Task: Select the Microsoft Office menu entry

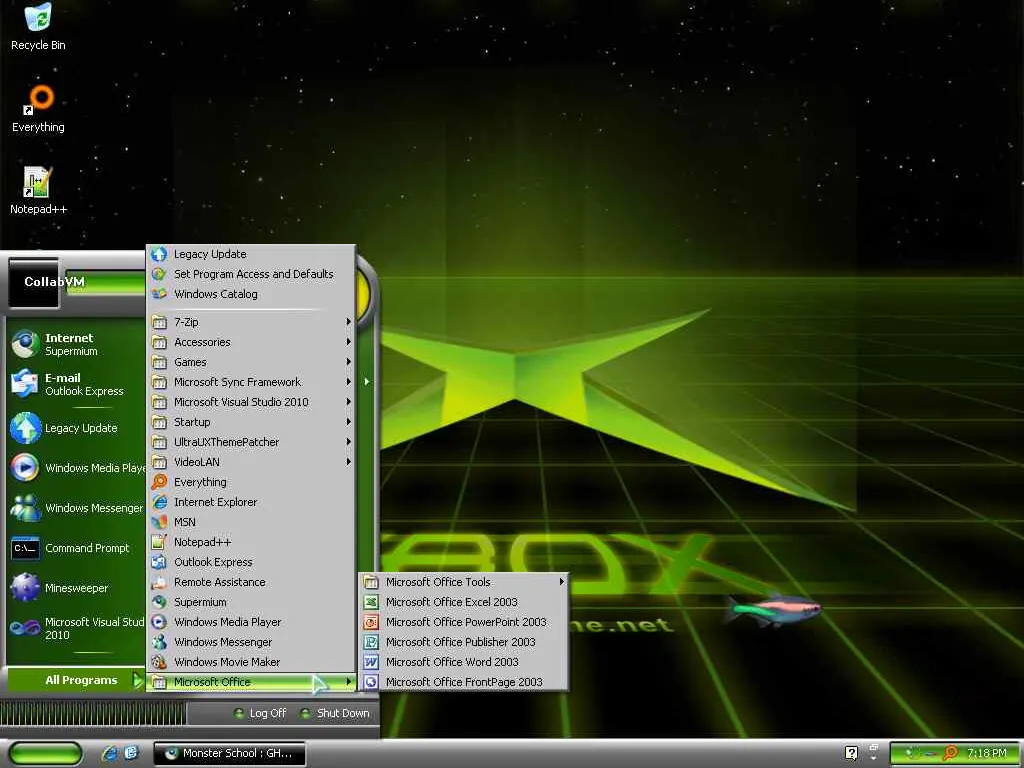Action: pos(251,682)
